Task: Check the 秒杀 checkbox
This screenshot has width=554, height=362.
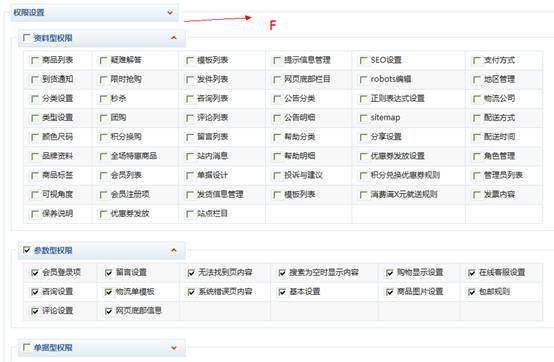Action: tap(104, 99)
